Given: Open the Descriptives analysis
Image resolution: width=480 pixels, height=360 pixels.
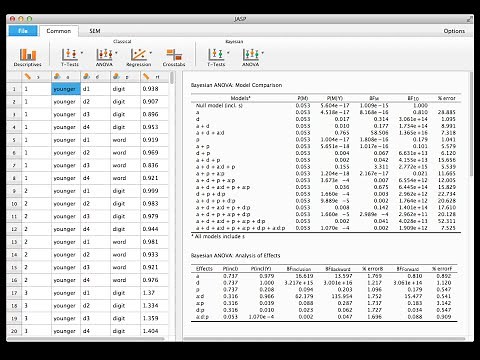Looking at the screenshot, I should [x=28, y=57].
